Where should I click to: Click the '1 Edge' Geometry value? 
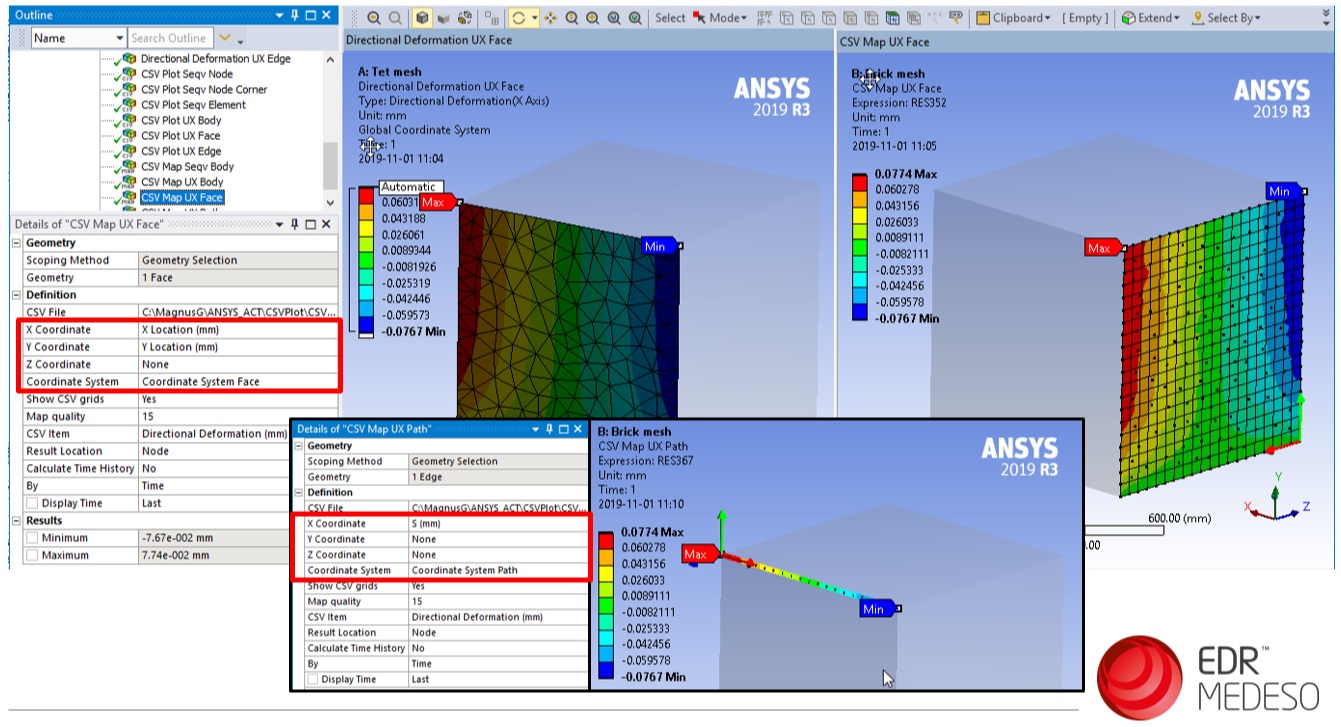point(498,477)
